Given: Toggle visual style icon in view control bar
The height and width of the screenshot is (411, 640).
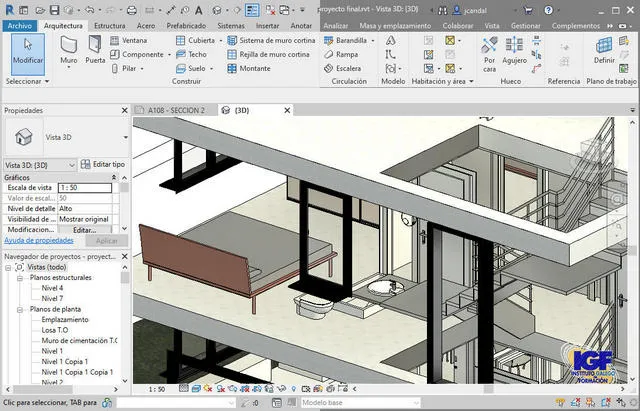Looking at the screenshot, I should tap(196, 389).
